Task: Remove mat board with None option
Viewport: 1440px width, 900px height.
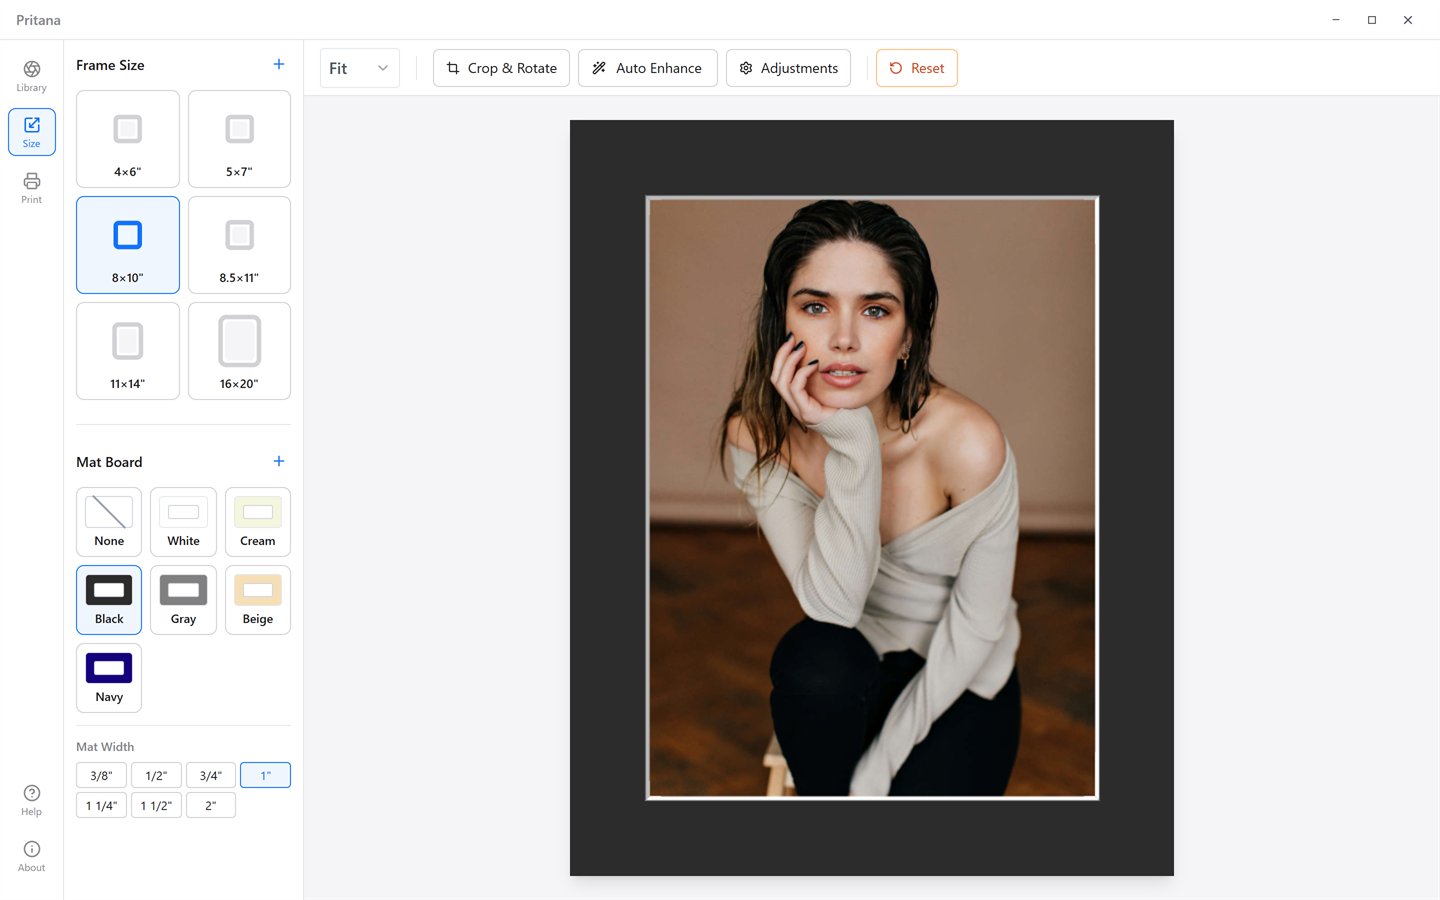Action: coord(109,522)
